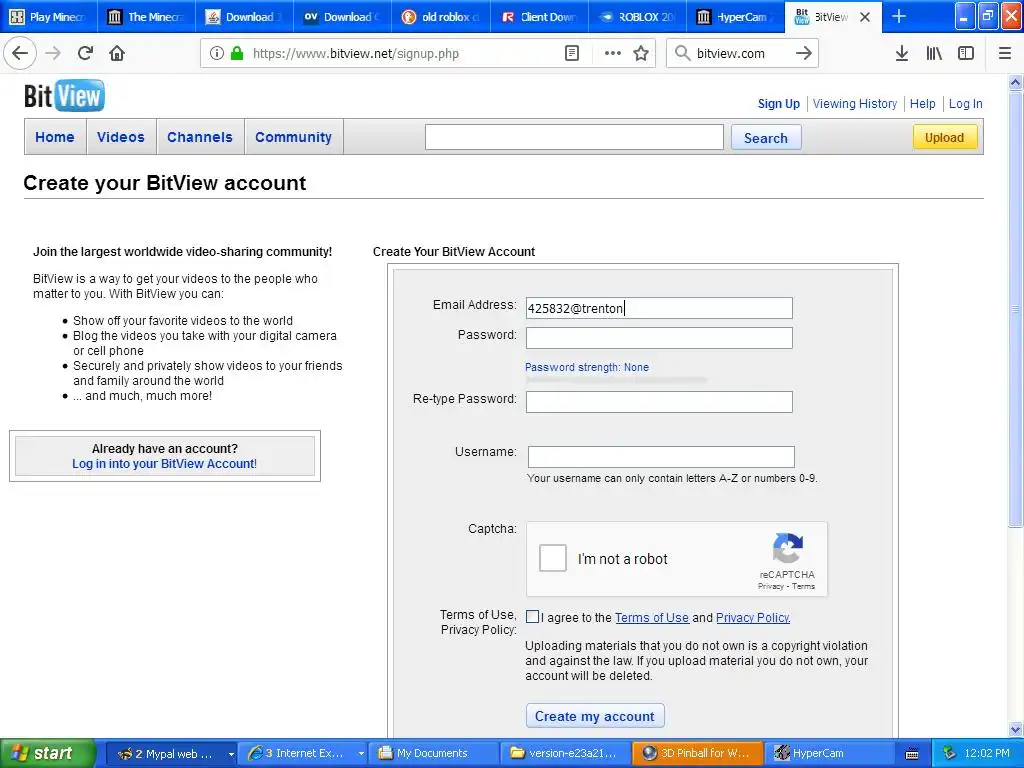Click the scrollbar up arrow
The image size is (1024, 768).
point(1015,83)
